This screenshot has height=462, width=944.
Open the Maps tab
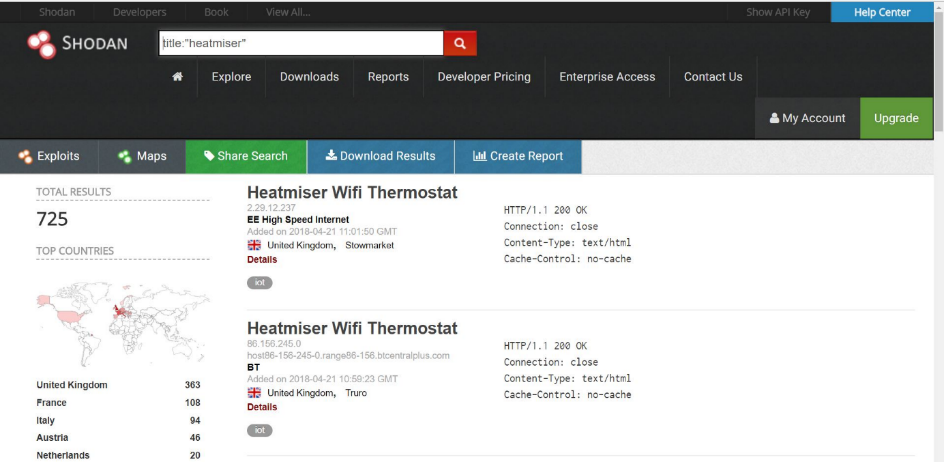pyautogui.click(x=142, y=156)
